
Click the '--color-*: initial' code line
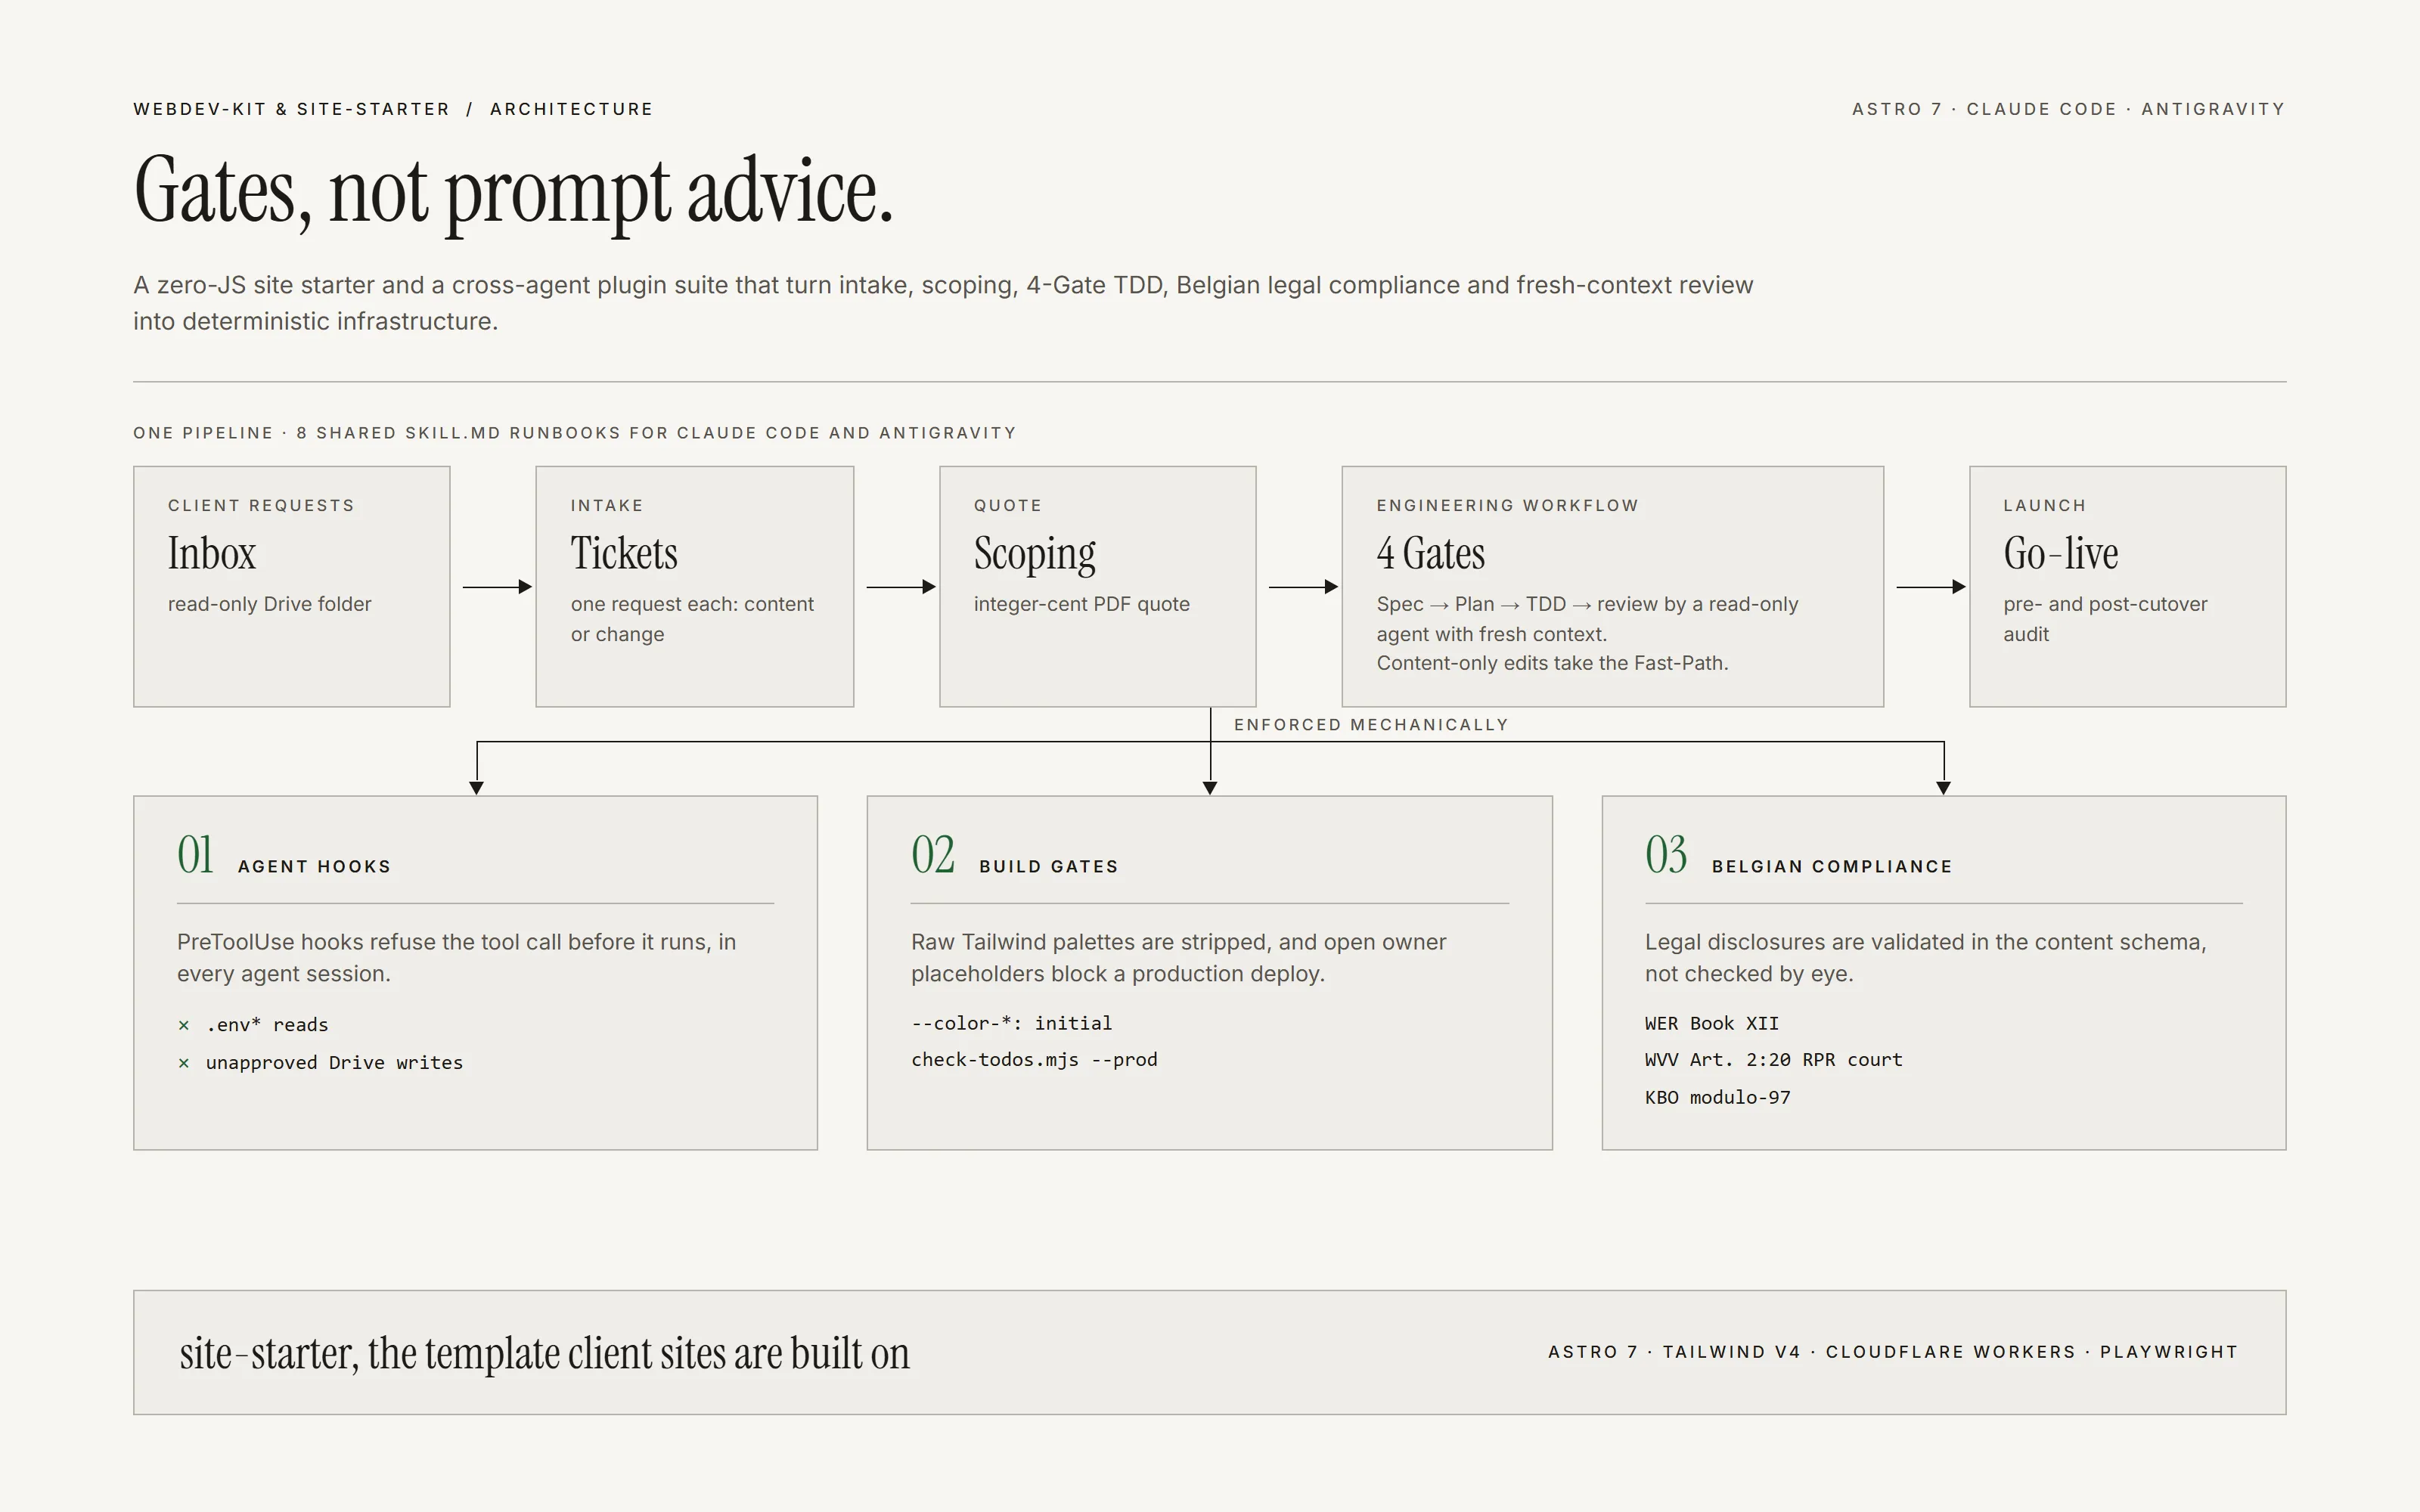pyautogui.click(x=1011, y=1024)
